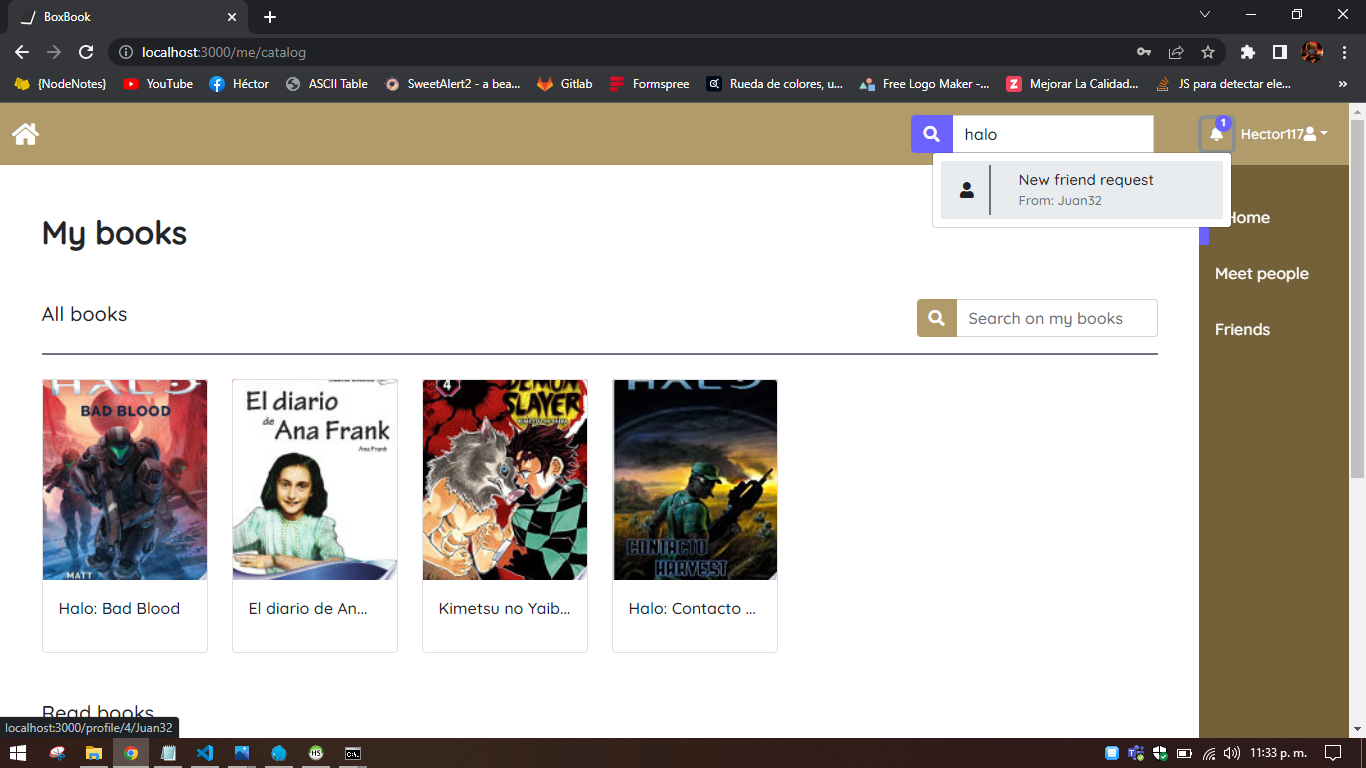Click the browser forward arrow

point(54,52)
